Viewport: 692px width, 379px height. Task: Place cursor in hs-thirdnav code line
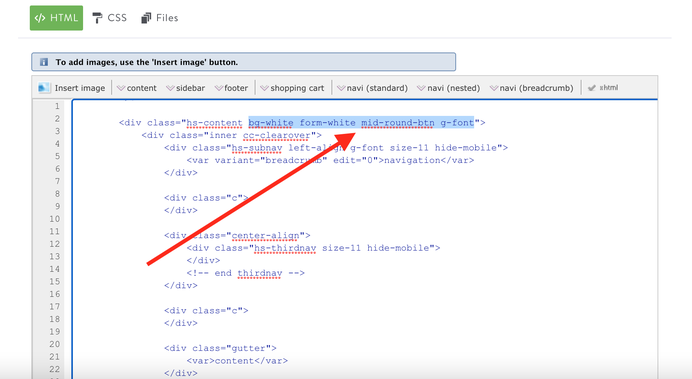pyautogui.click(x=313, y=248)
